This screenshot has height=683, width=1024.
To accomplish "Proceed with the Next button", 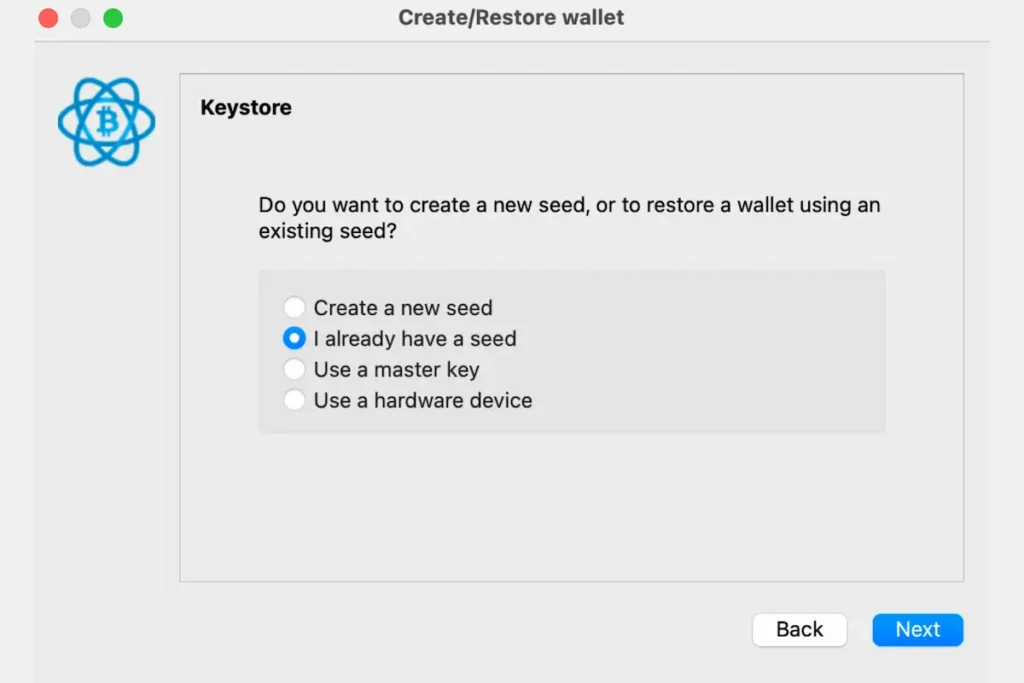I will click(x=917, y=629).
